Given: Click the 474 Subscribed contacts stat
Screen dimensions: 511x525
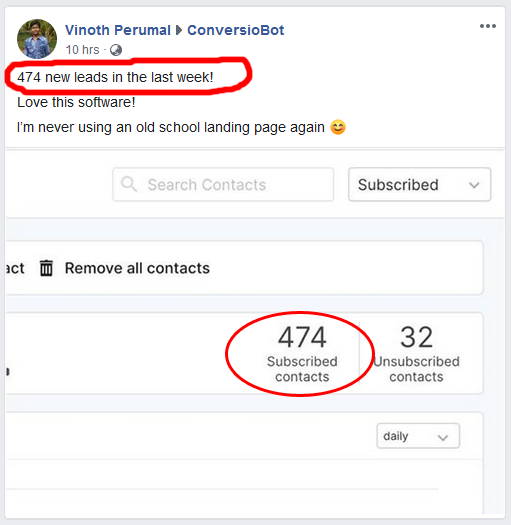Looking at the screenshot, I should tap(302, 354).
